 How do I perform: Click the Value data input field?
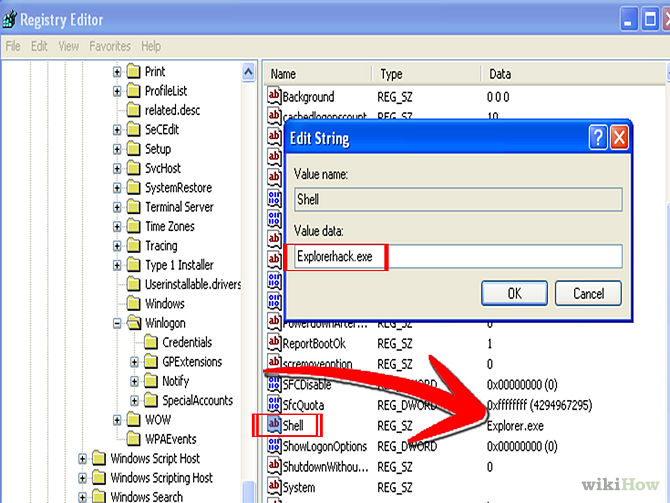click(458, 256)
